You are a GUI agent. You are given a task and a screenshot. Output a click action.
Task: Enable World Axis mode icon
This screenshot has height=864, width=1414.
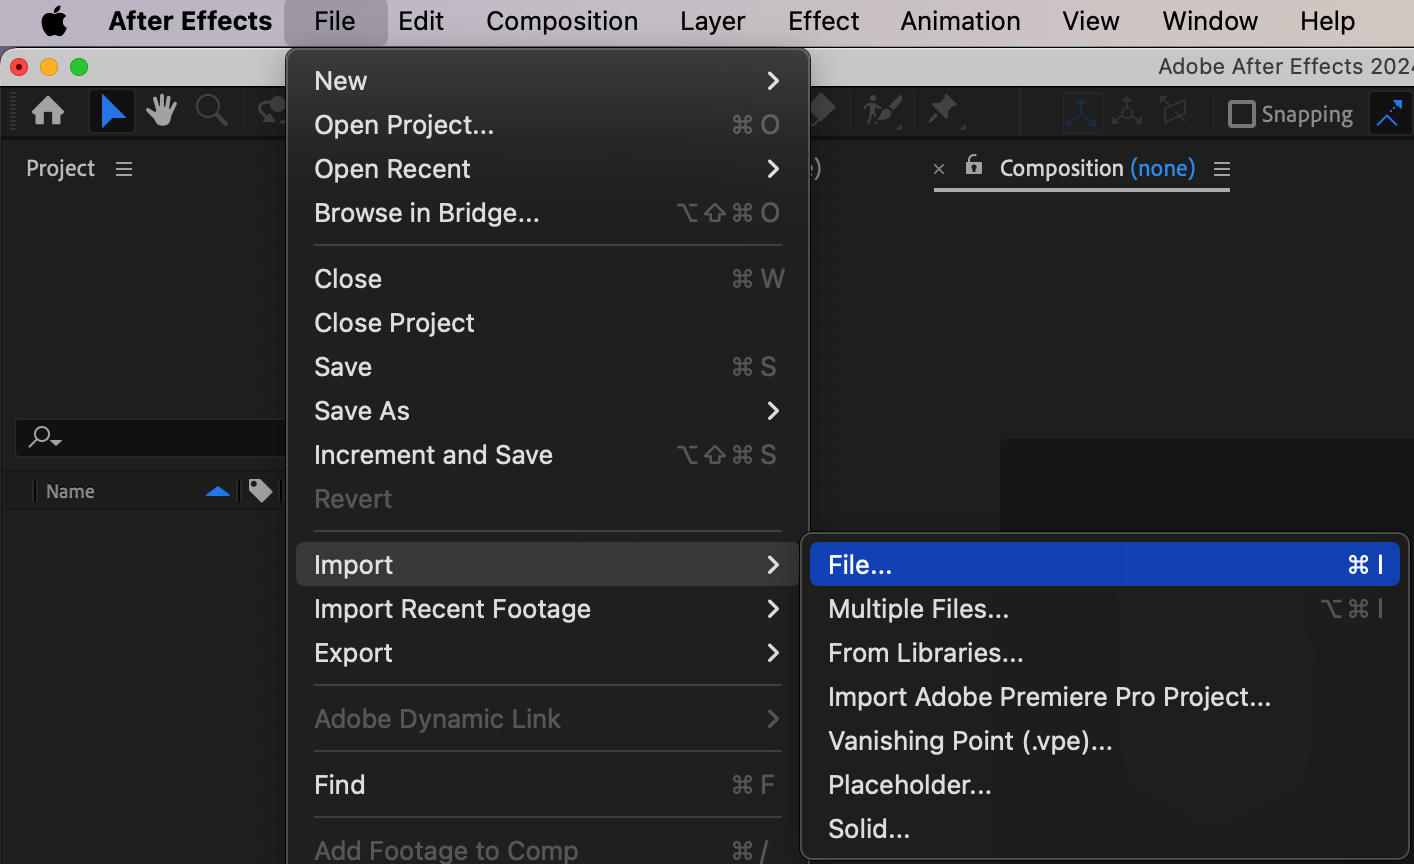pyautogui.click(x=1127, y=112)
